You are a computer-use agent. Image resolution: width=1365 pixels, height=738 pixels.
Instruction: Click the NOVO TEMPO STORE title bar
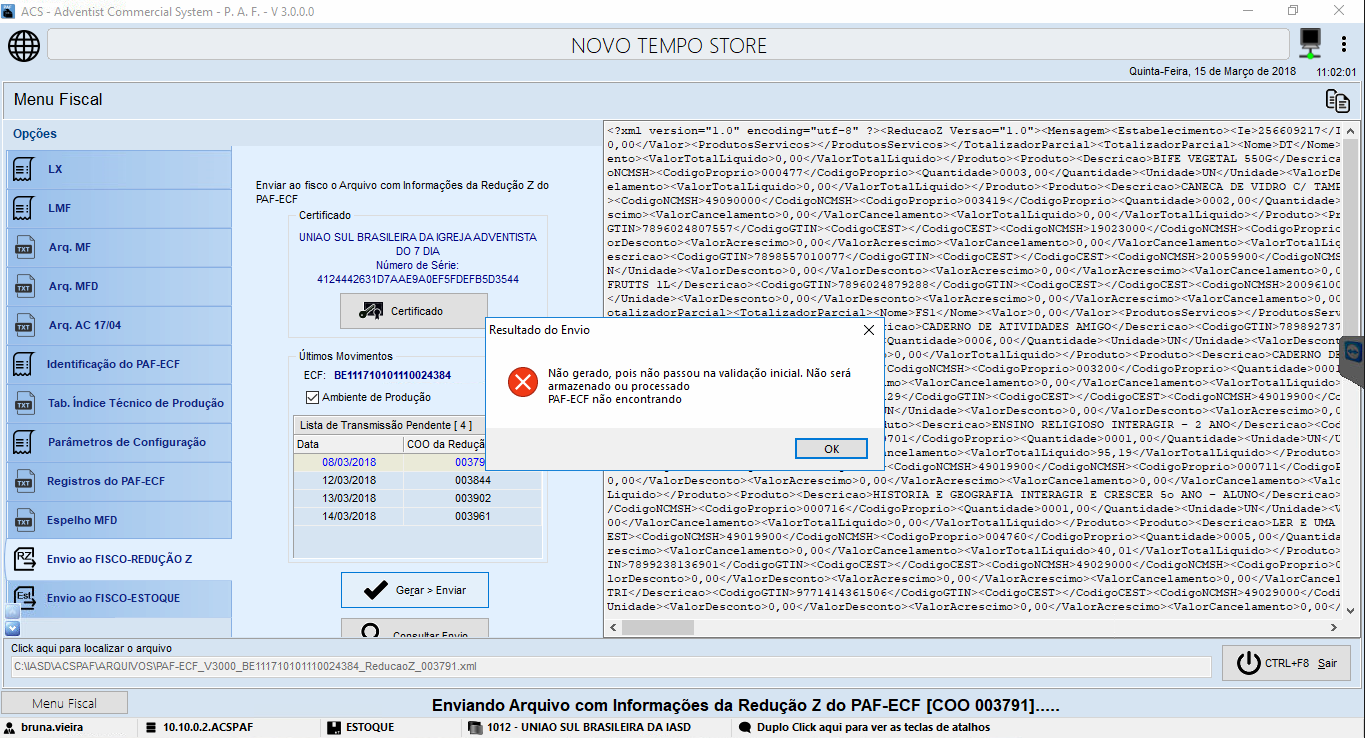(669, 45)
